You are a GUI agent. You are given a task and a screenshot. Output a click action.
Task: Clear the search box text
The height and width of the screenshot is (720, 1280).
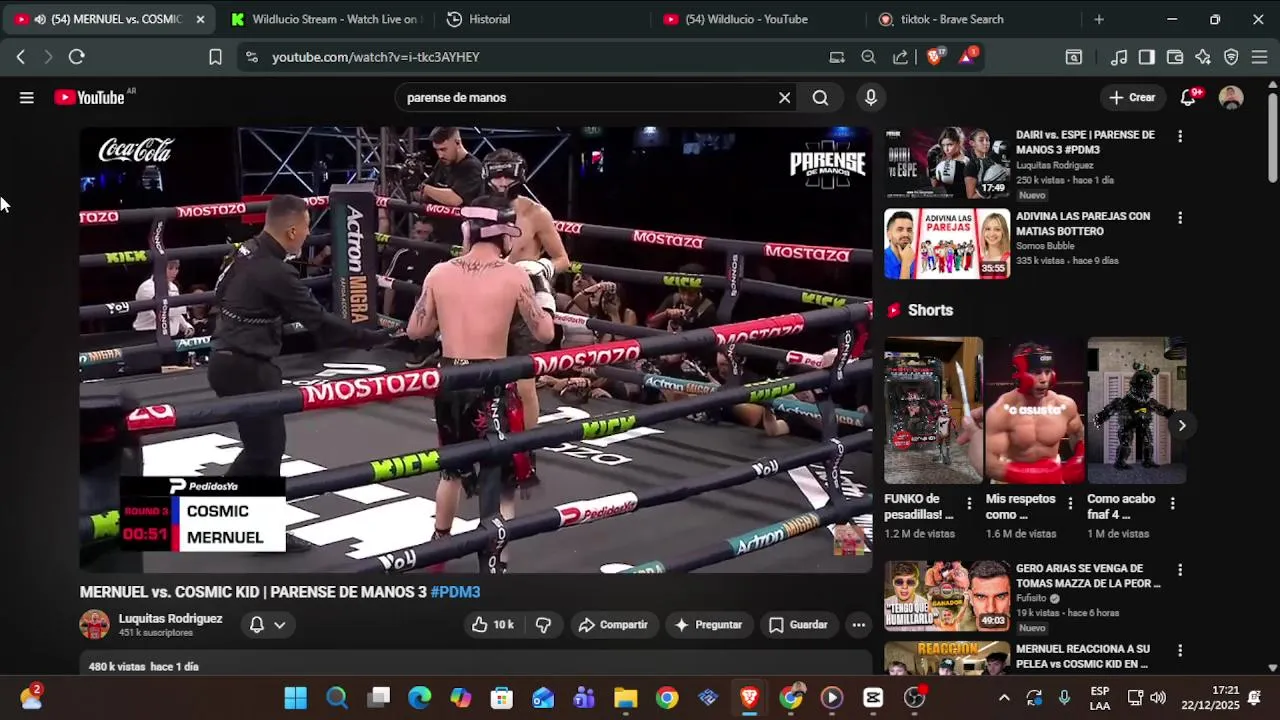click(x=785, y=97)
